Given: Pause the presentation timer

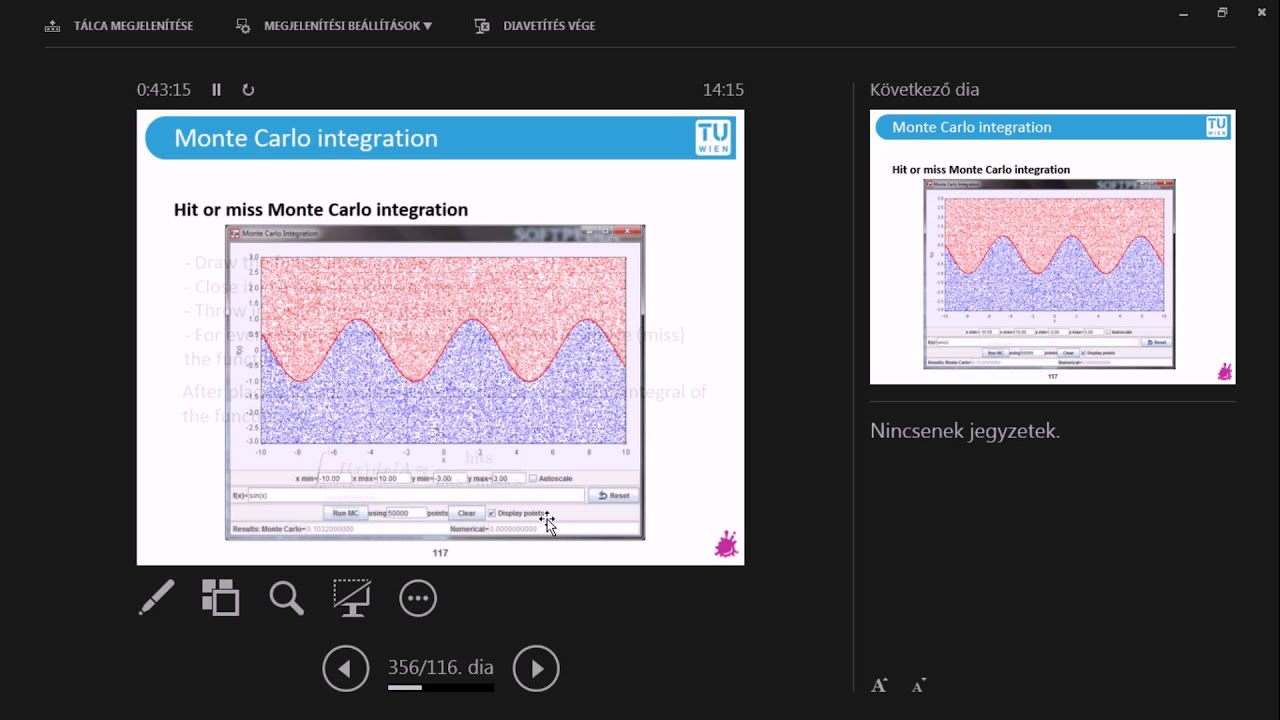Looking at the screenshot, I should 216,90.
